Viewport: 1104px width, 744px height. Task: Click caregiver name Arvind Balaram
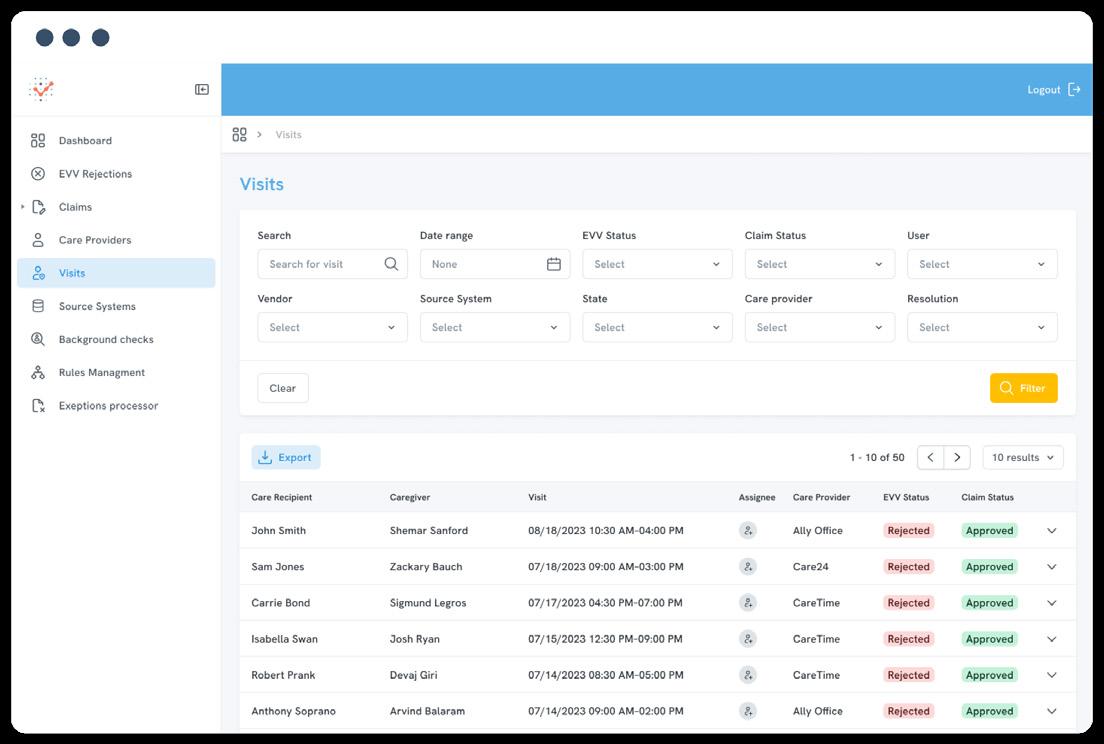coord(427,711)
